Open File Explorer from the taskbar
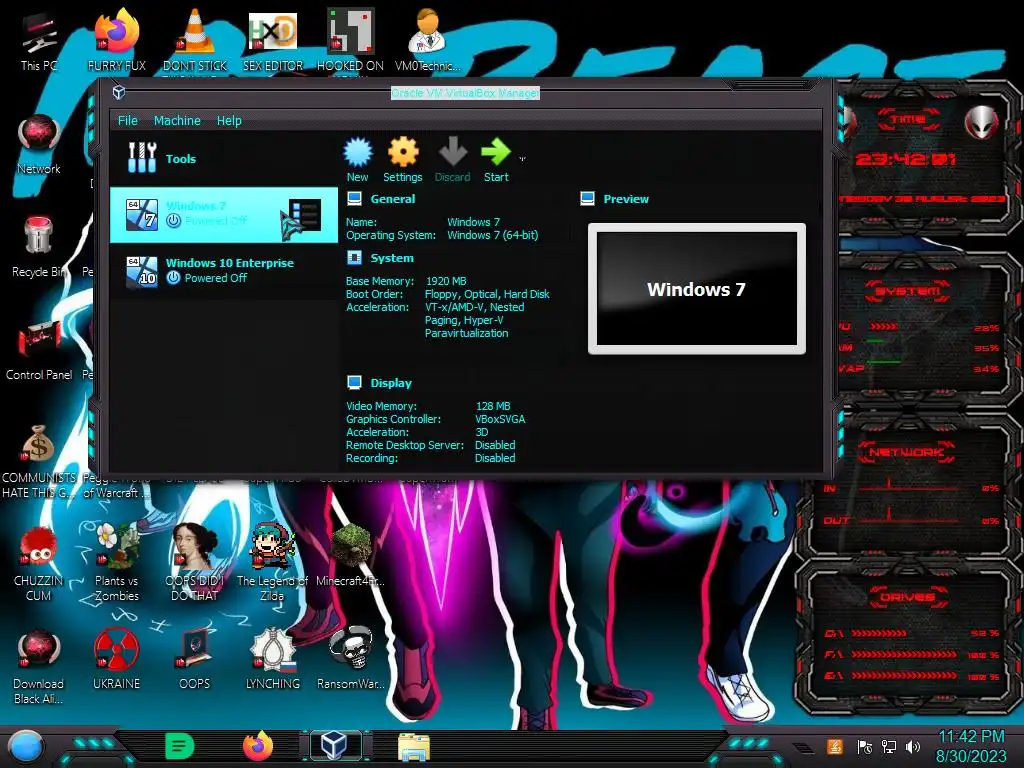The height and width of the screenshot is (768, 1024). (x=414, y=746)
